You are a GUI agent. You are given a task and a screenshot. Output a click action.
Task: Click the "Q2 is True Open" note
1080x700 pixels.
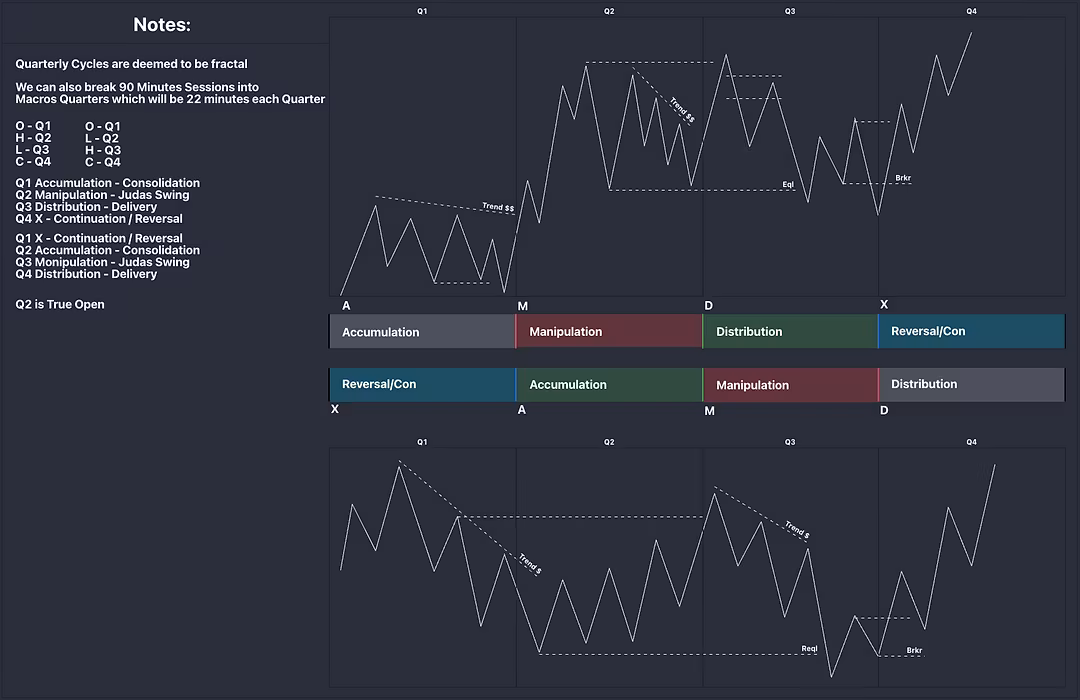[x=60, y=305]
